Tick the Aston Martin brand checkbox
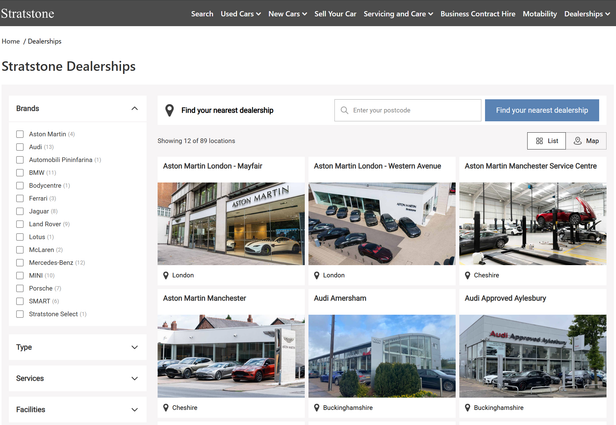This screenshot has height=425, width=616. pyautogui.click(x=20, y=134)
